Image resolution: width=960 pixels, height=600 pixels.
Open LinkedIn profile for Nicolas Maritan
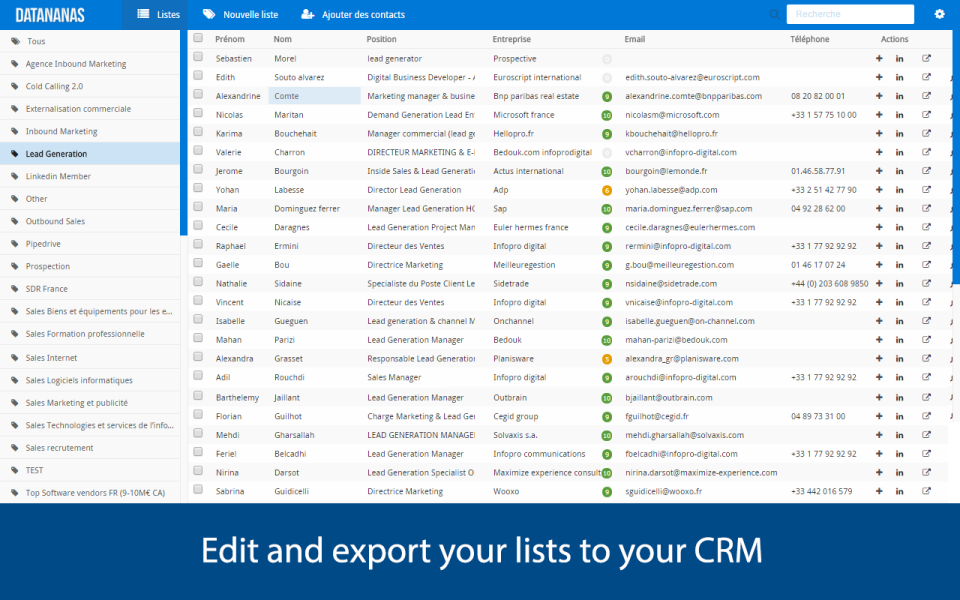coord(899,115)
